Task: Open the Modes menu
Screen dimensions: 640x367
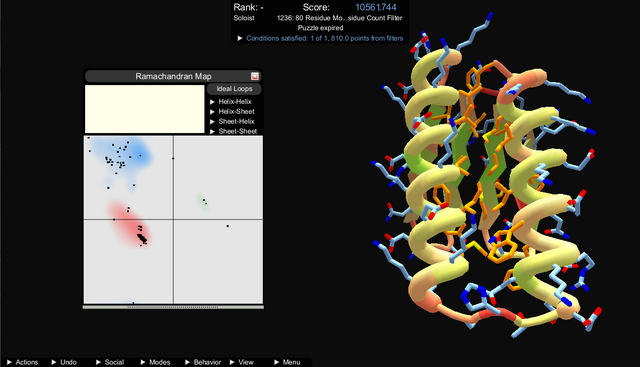Action: coord(155,362)
